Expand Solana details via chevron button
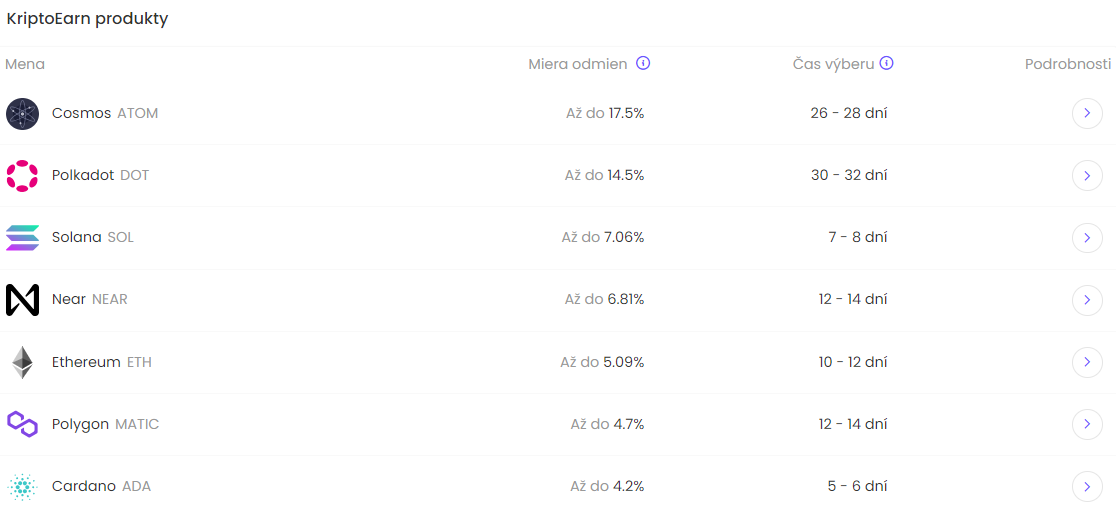 coord(1087,238)
